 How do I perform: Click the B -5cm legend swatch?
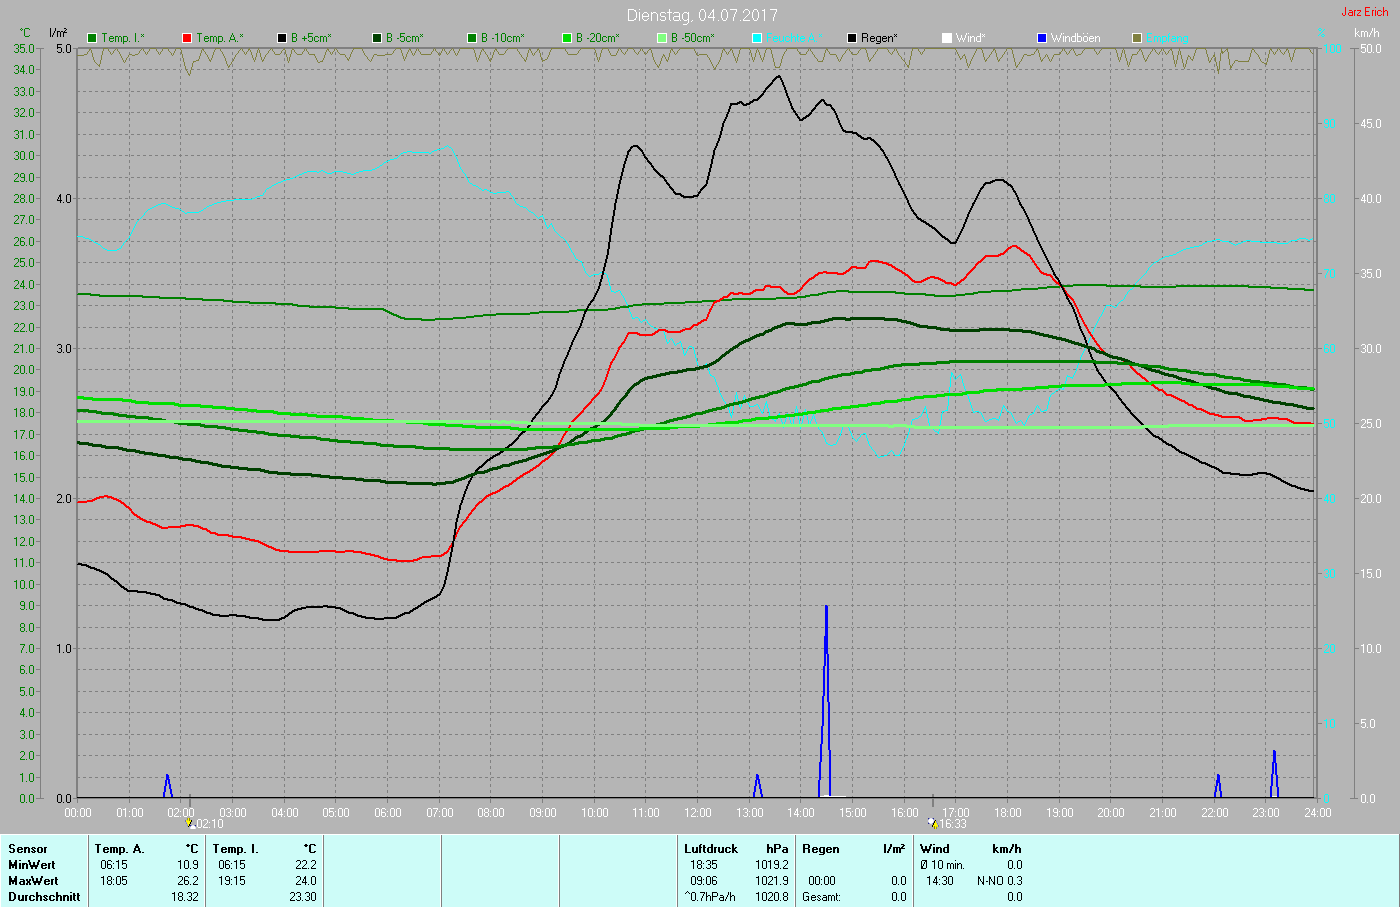(377, 38)
